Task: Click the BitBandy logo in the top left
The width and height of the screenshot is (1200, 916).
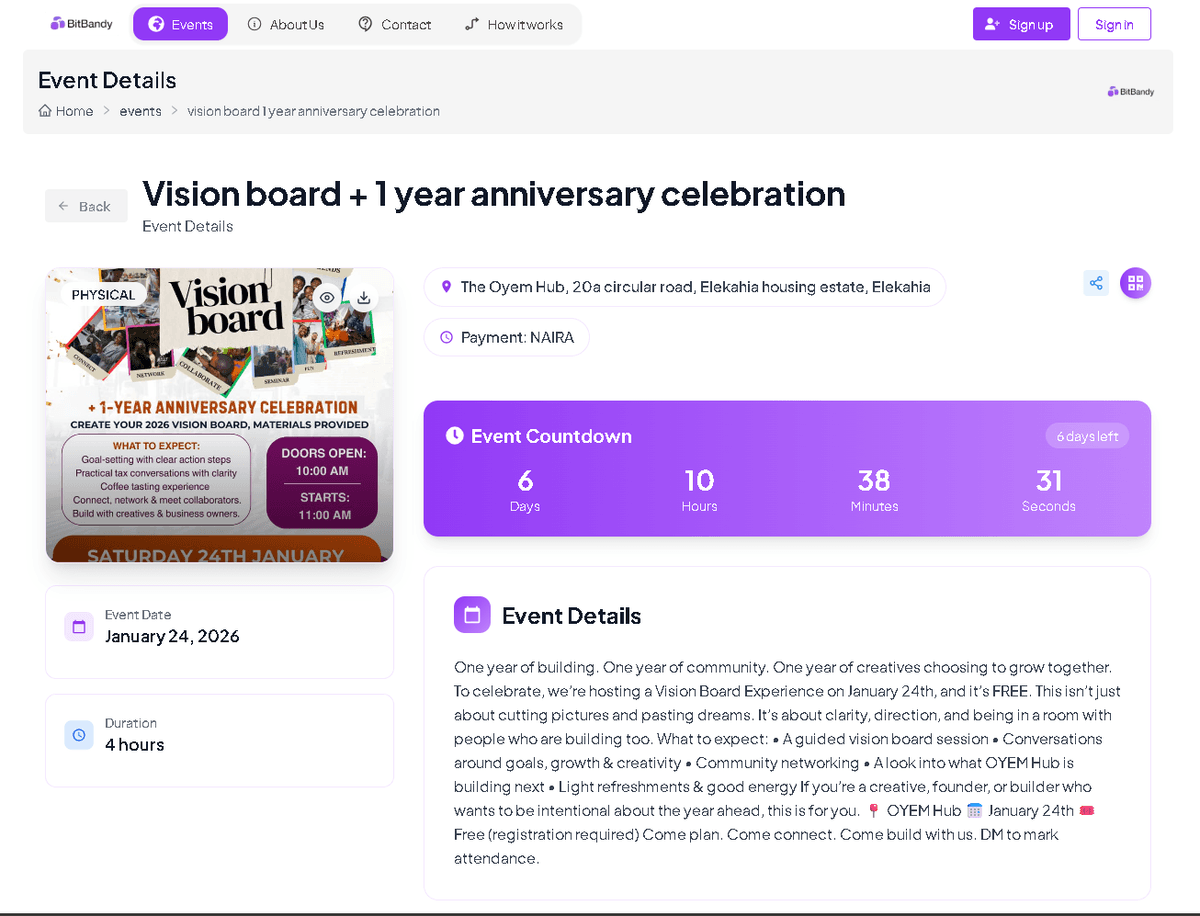Action: (80, 22)
